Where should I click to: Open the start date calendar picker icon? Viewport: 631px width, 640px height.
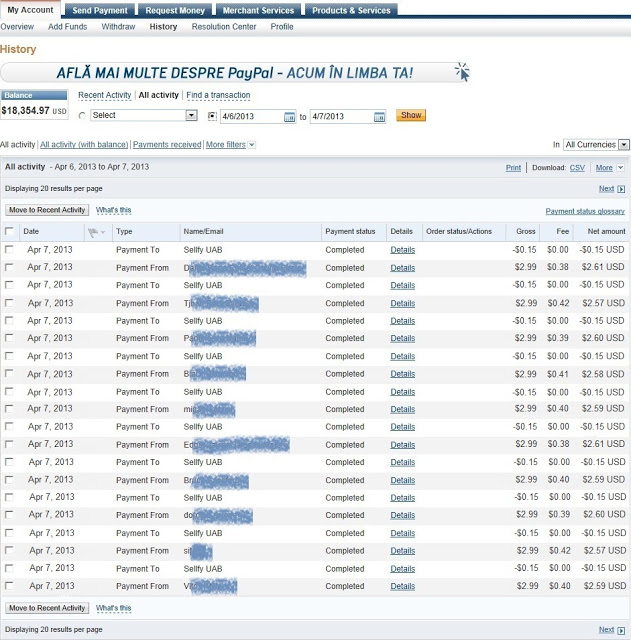pyautogui.click(x=289, y=117)
